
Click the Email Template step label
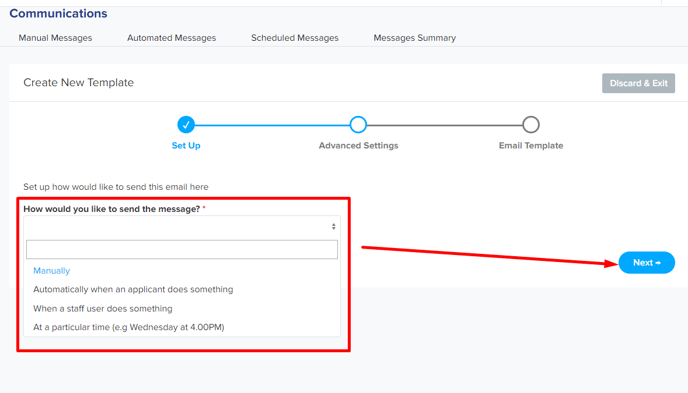[x=531, y=146]
